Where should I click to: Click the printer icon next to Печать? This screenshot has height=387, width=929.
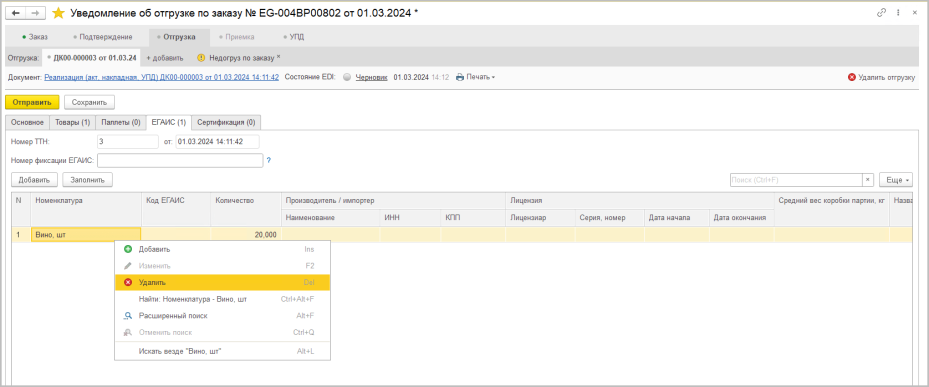click(460, 77)
